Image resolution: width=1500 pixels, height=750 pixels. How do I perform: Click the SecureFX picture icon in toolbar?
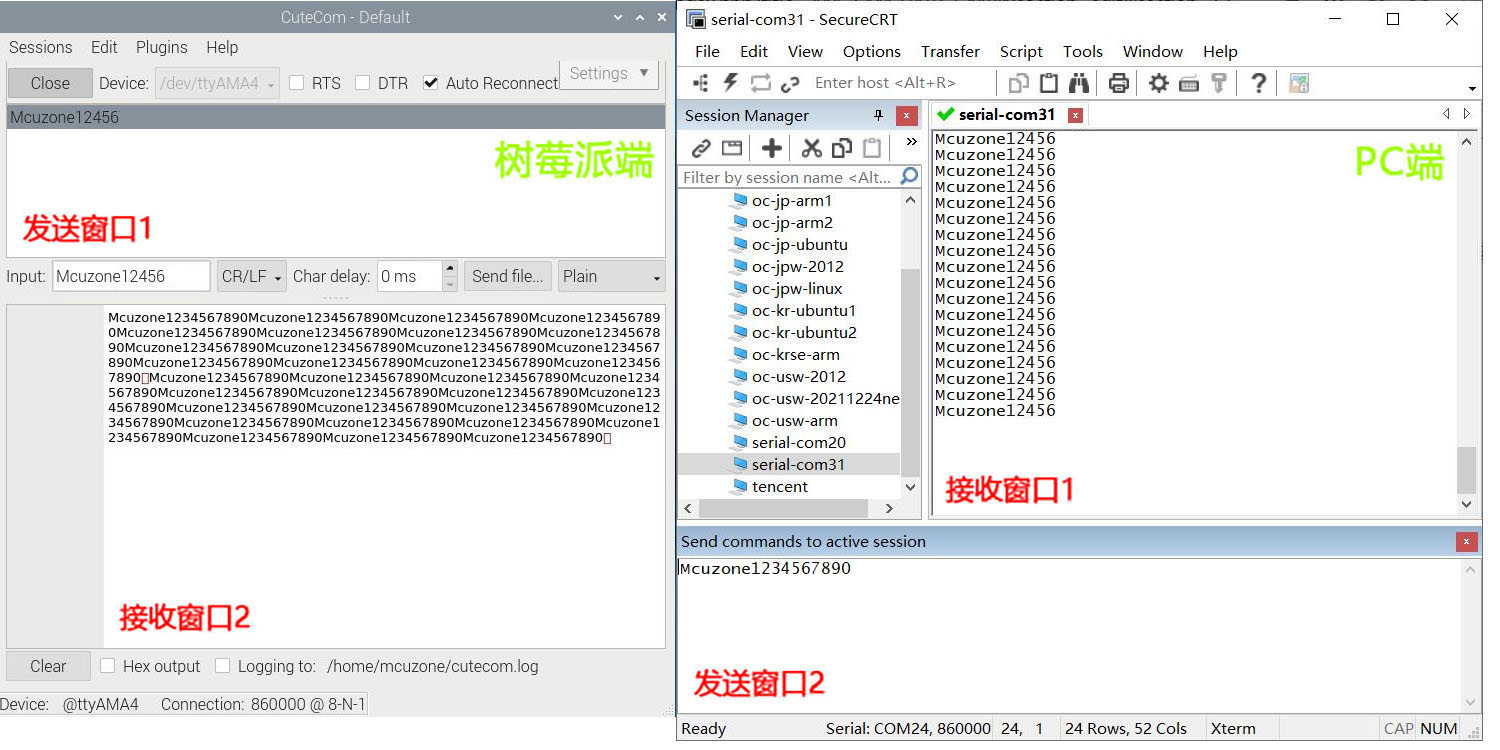[1298, 83]
